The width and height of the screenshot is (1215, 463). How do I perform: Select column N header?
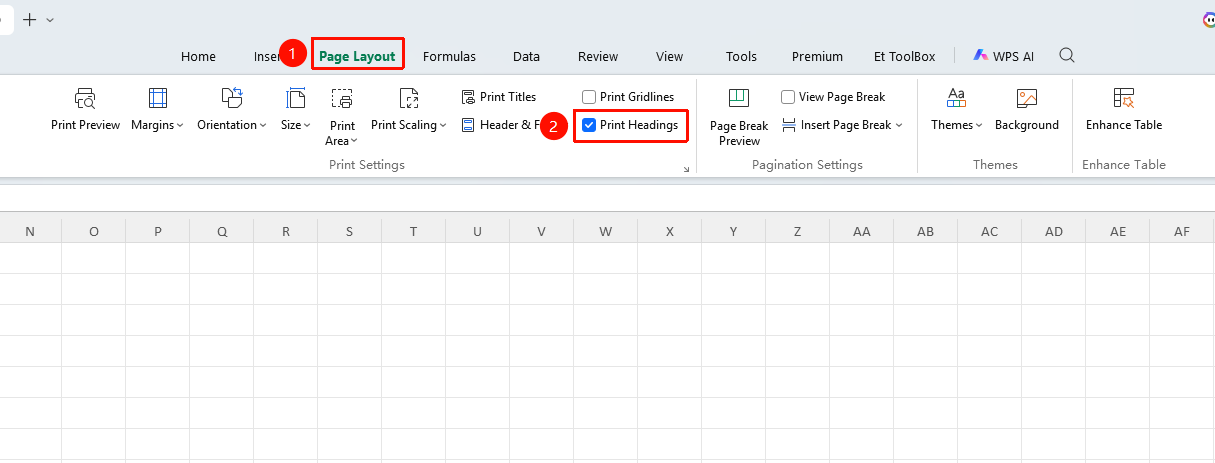pos(30,231)
